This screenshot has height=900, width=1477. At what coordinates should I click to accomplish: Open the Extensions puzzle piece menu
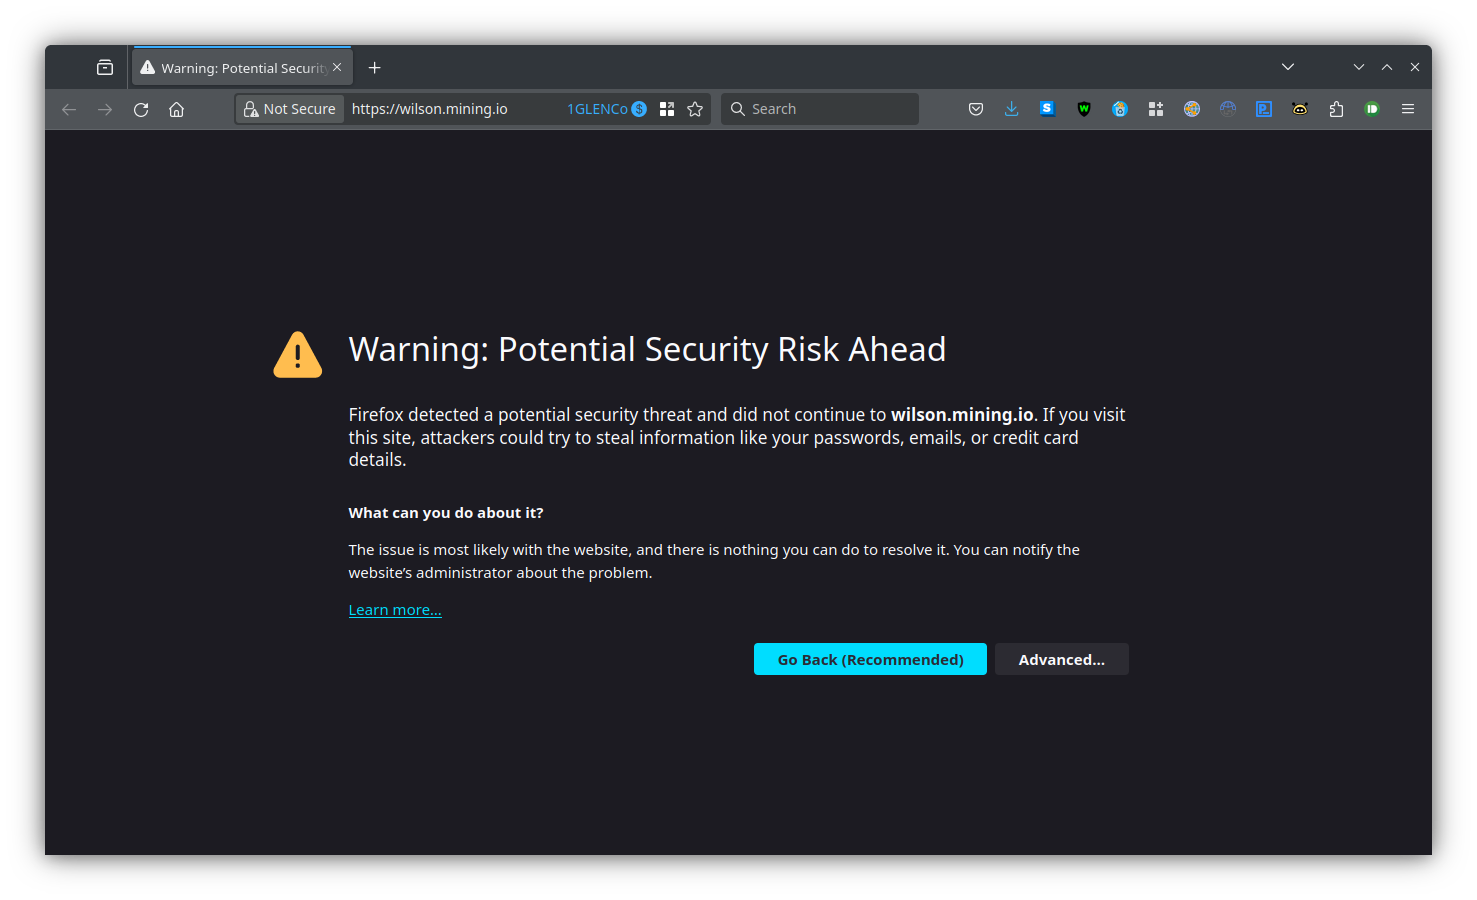(x=1336, y=109)
